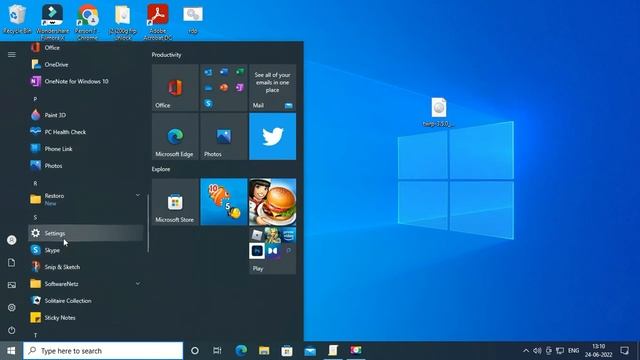This screenshot has width=640, height=360.
Task: Click the ENG language indicator
Action: (573, 351)
